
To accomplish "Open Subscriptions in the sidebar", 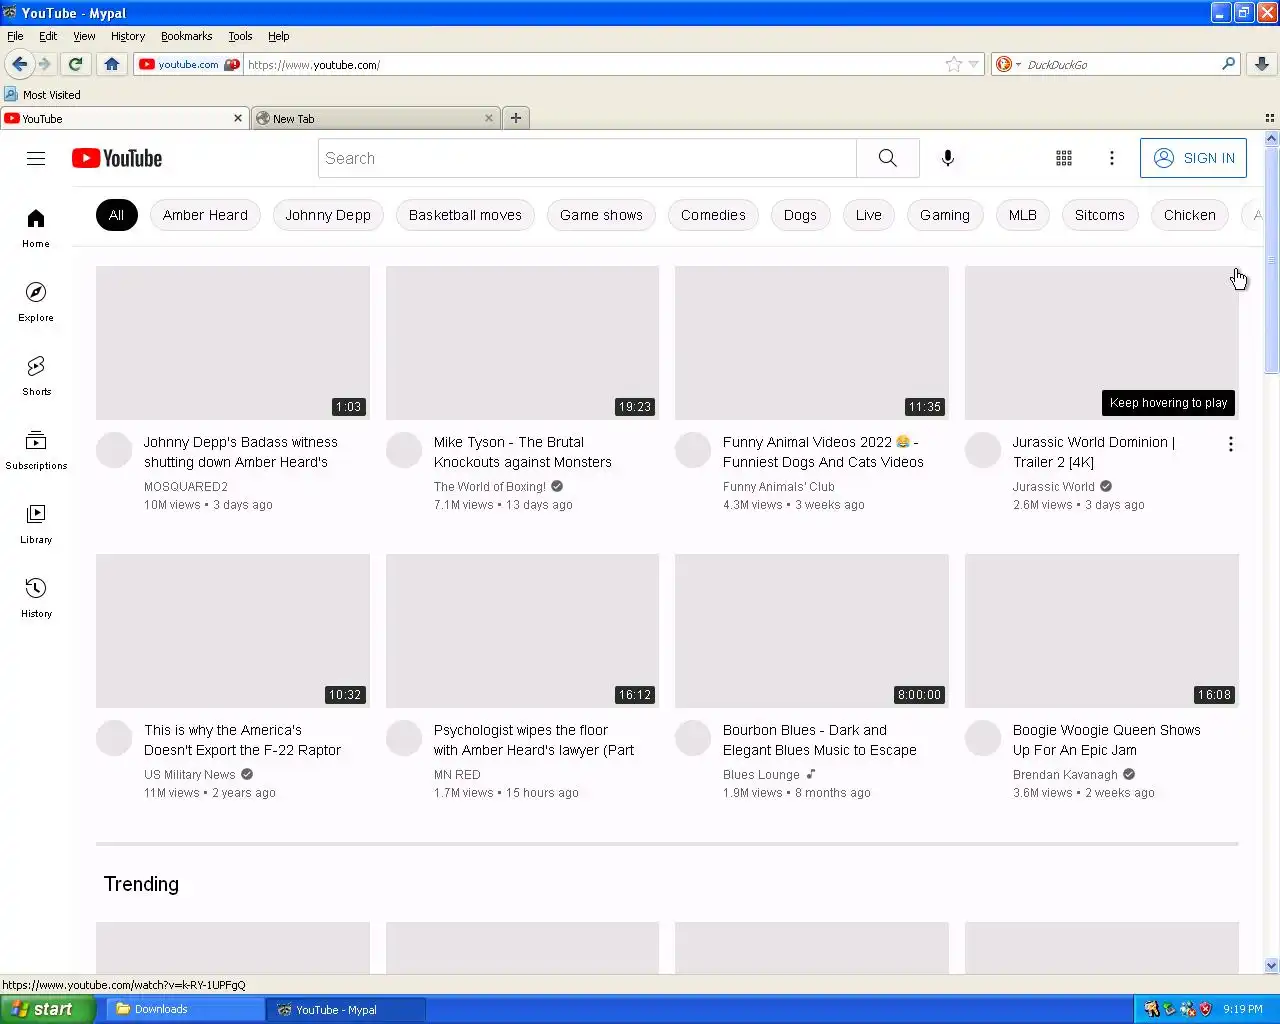I will coord(36,450).
